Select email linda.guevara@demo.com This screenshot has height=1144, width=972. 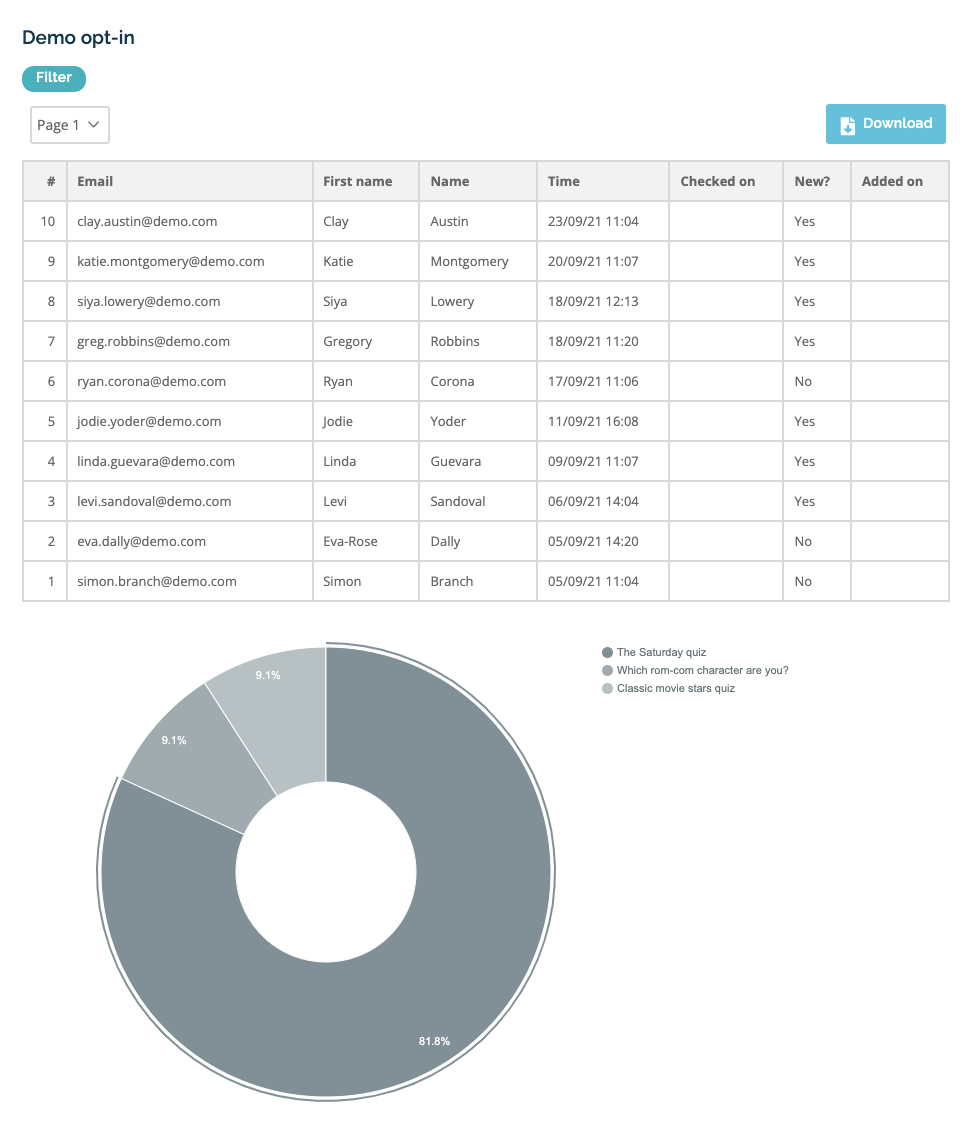pyautogui.click(x=156, y=462)
